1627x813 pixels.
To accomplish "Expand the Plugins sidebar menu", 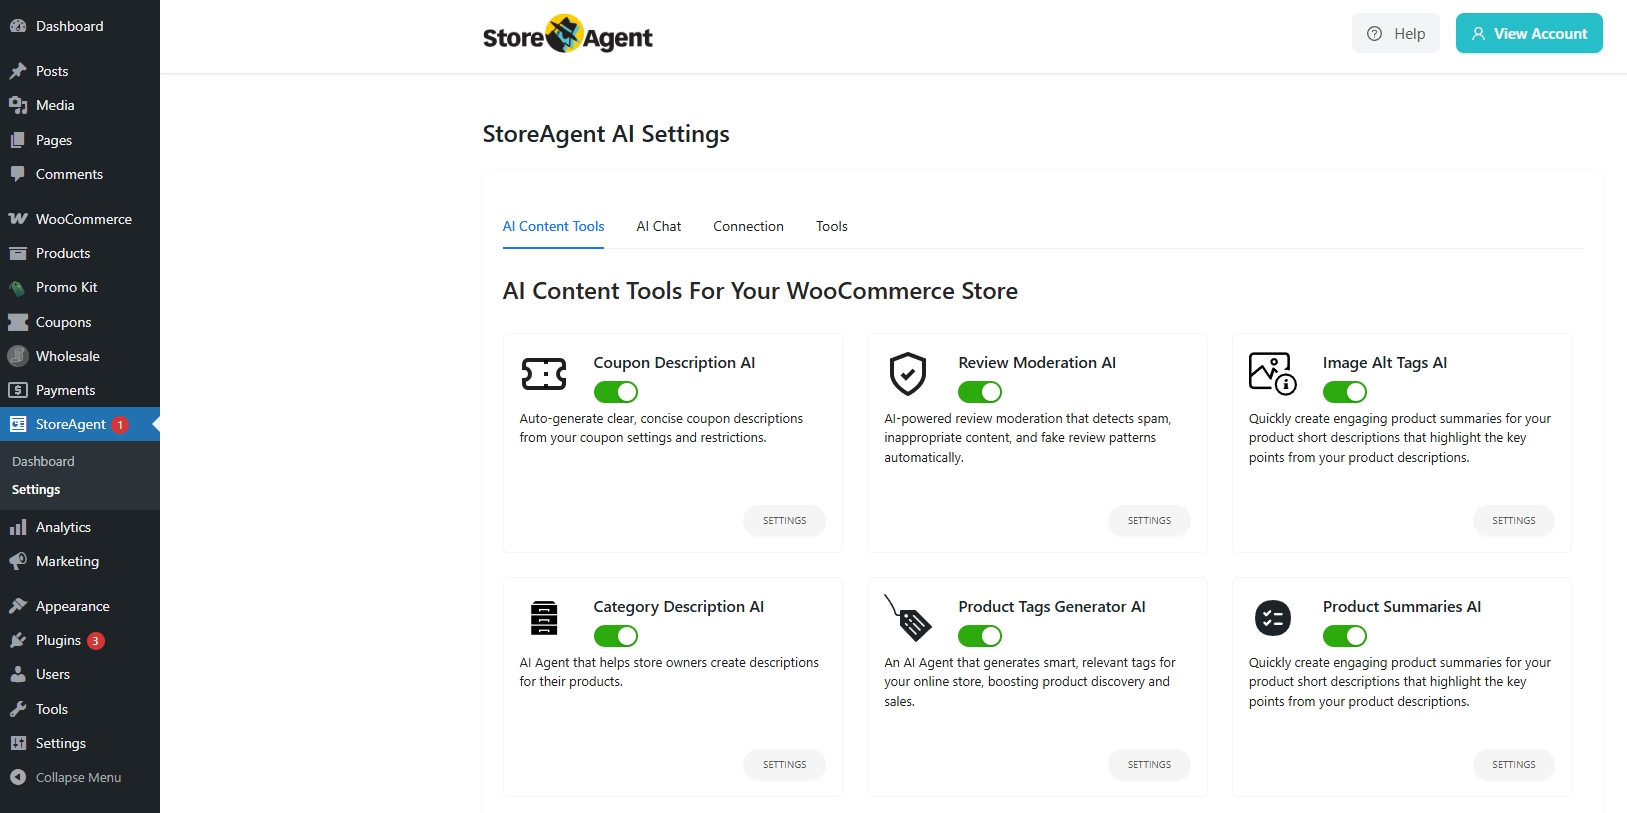I will [58, 640].
